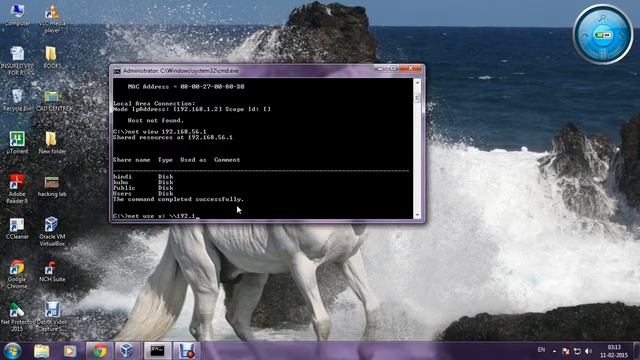This screenshot has width=640, height=360.
Task: Open the Computer desktop icon
Action: click(x=17, y=14)
